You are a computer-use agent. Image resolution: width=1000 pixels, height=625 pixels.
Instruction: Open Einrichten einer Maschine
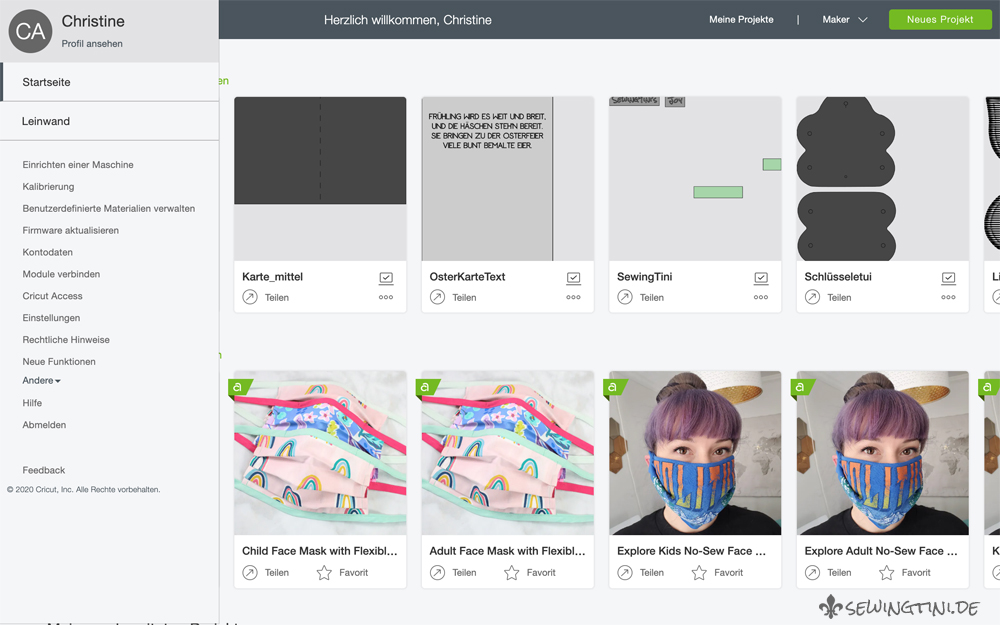(x=78, y=165)
